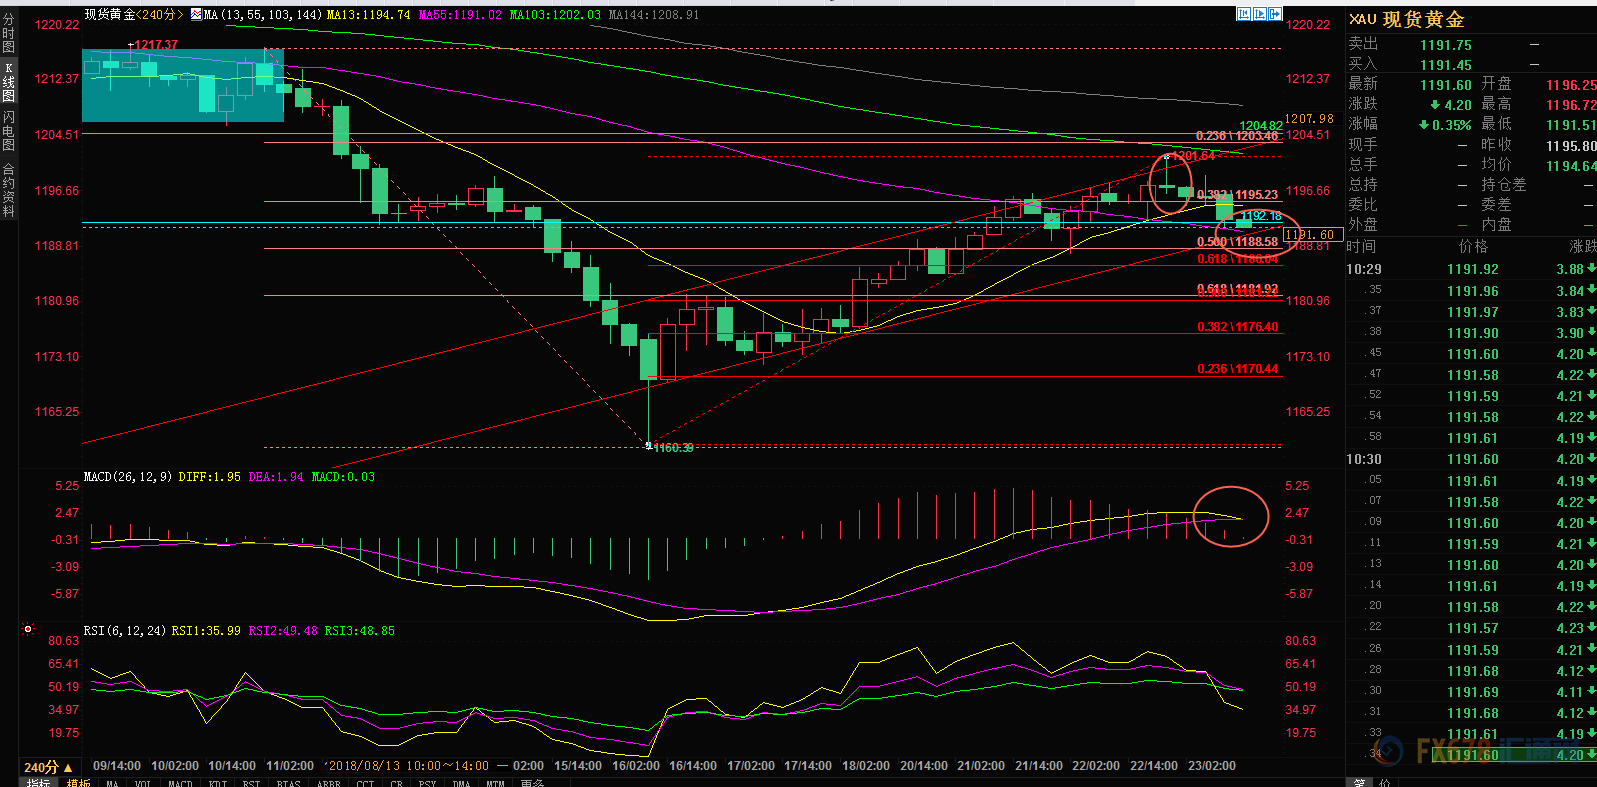Click the 0.382\1176.40 Fibonacci label

tap(1237, 327)
